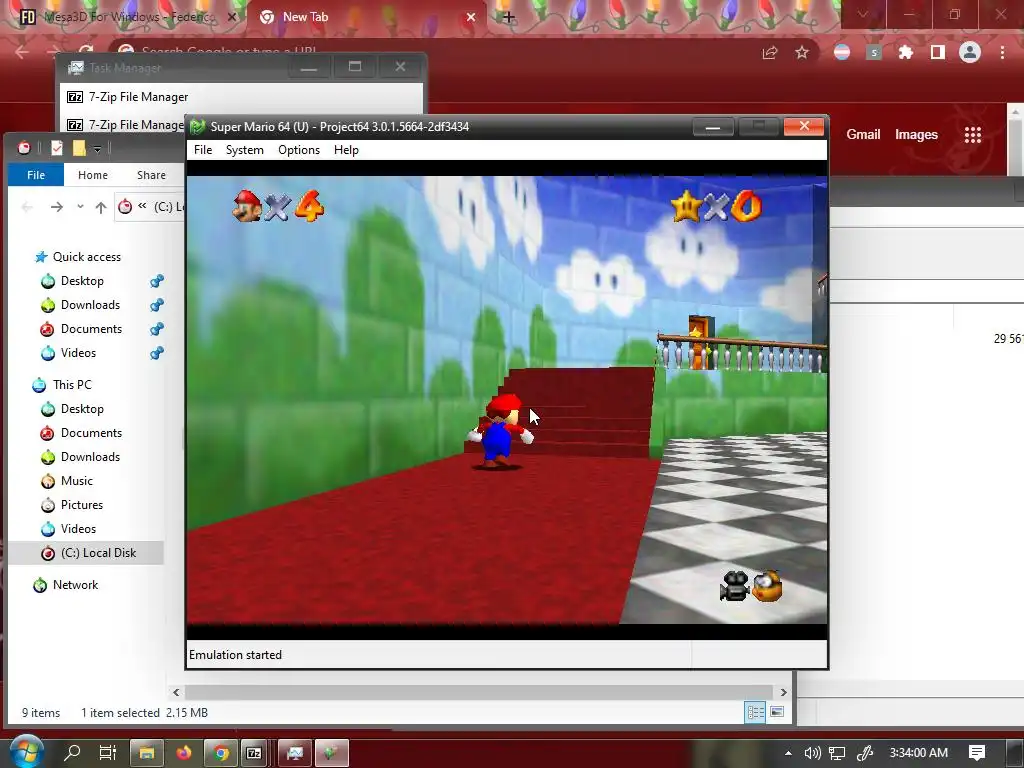Switch to the Home ribbon tab
This screenshot has width=1024, height=768.
click(x=93, y=175)
